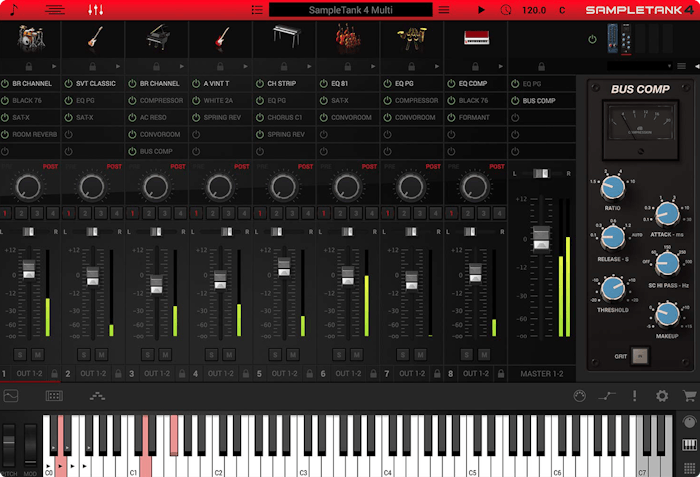Toggle CHORUS C1 effect power

(x=260, y=117)
